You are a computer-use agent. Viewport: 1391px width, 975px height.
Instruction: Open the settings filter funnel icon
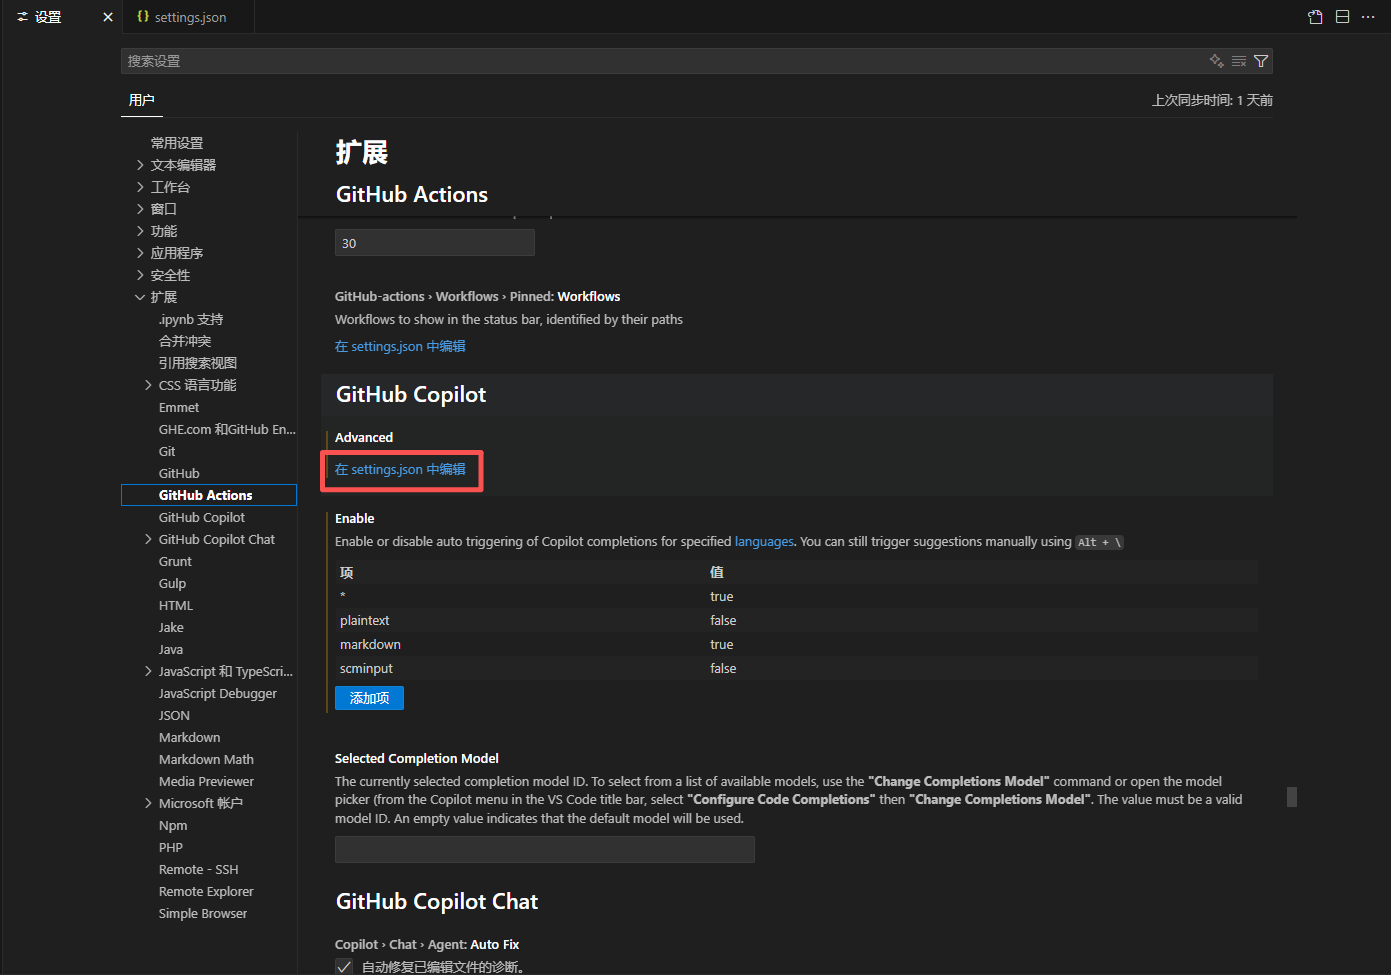click(x=1261, y=61)
